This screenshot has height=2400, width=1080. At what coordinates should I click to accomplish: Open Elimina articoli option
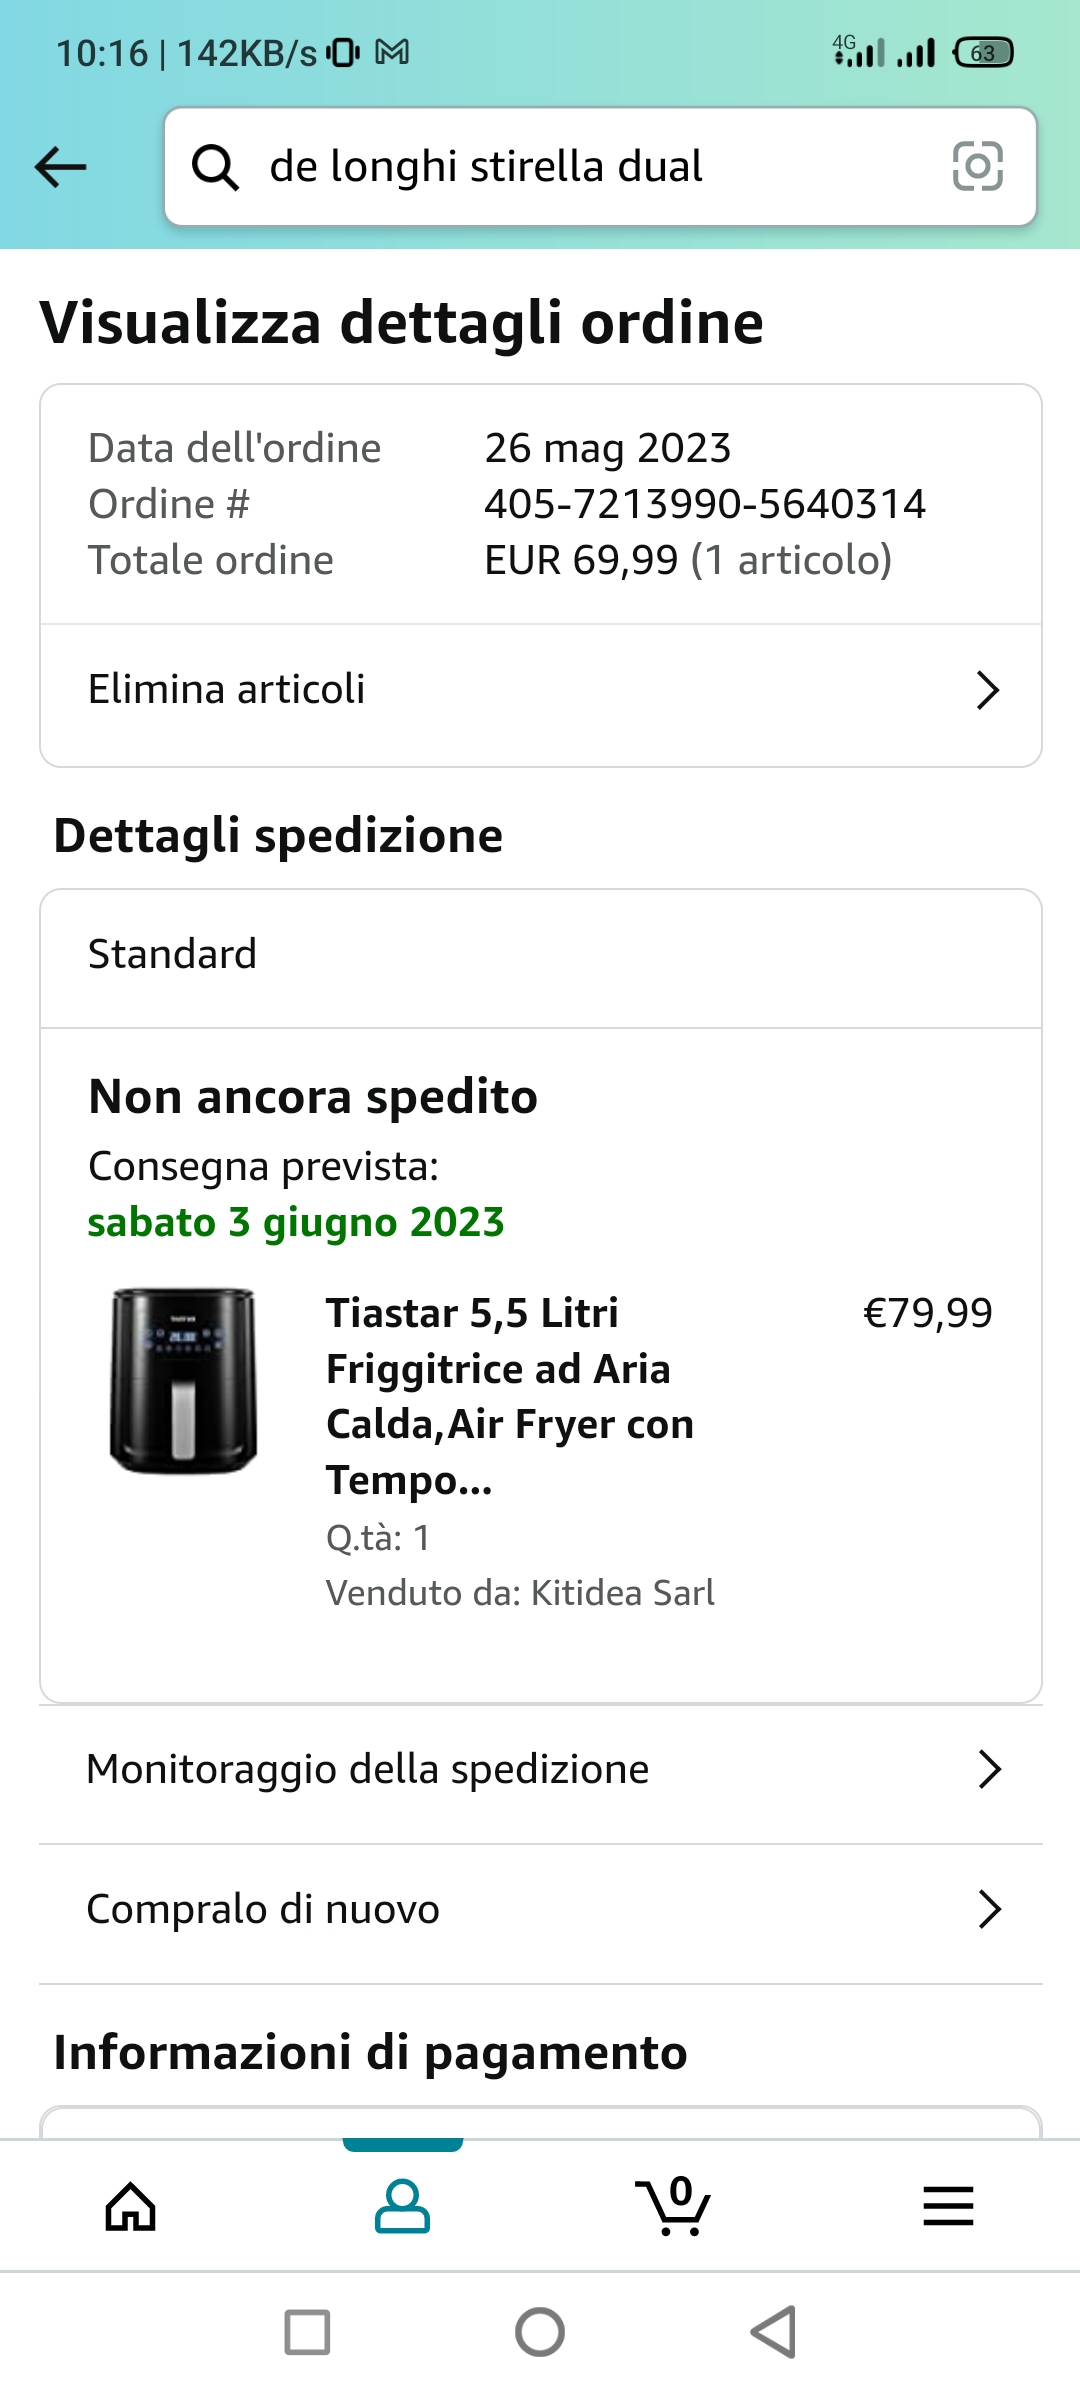[x=227, y=690]
